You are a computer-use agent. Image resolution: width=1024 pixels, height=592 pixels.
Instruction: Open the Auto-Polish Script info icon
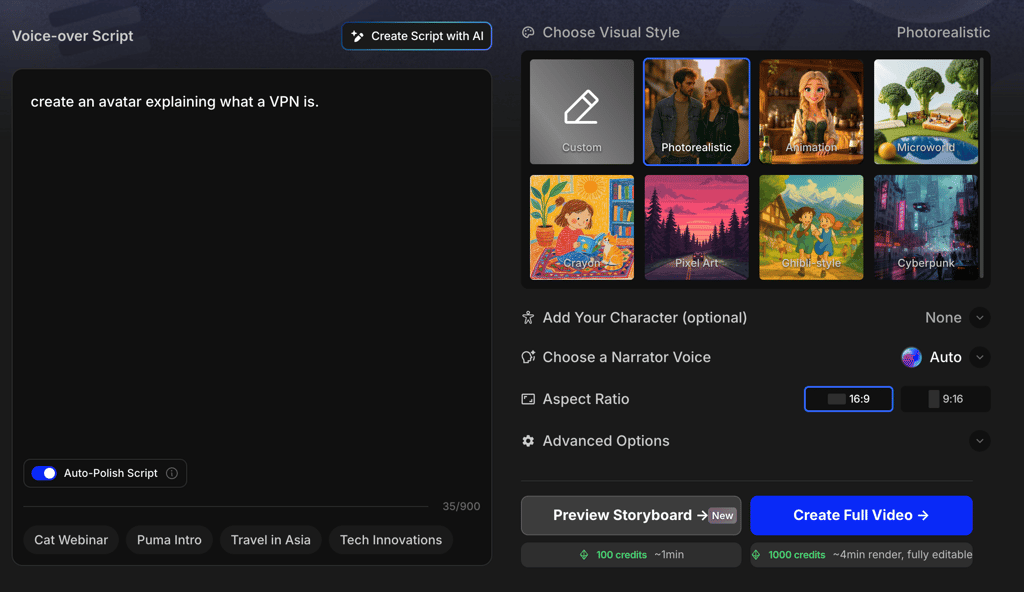(172, 473)
